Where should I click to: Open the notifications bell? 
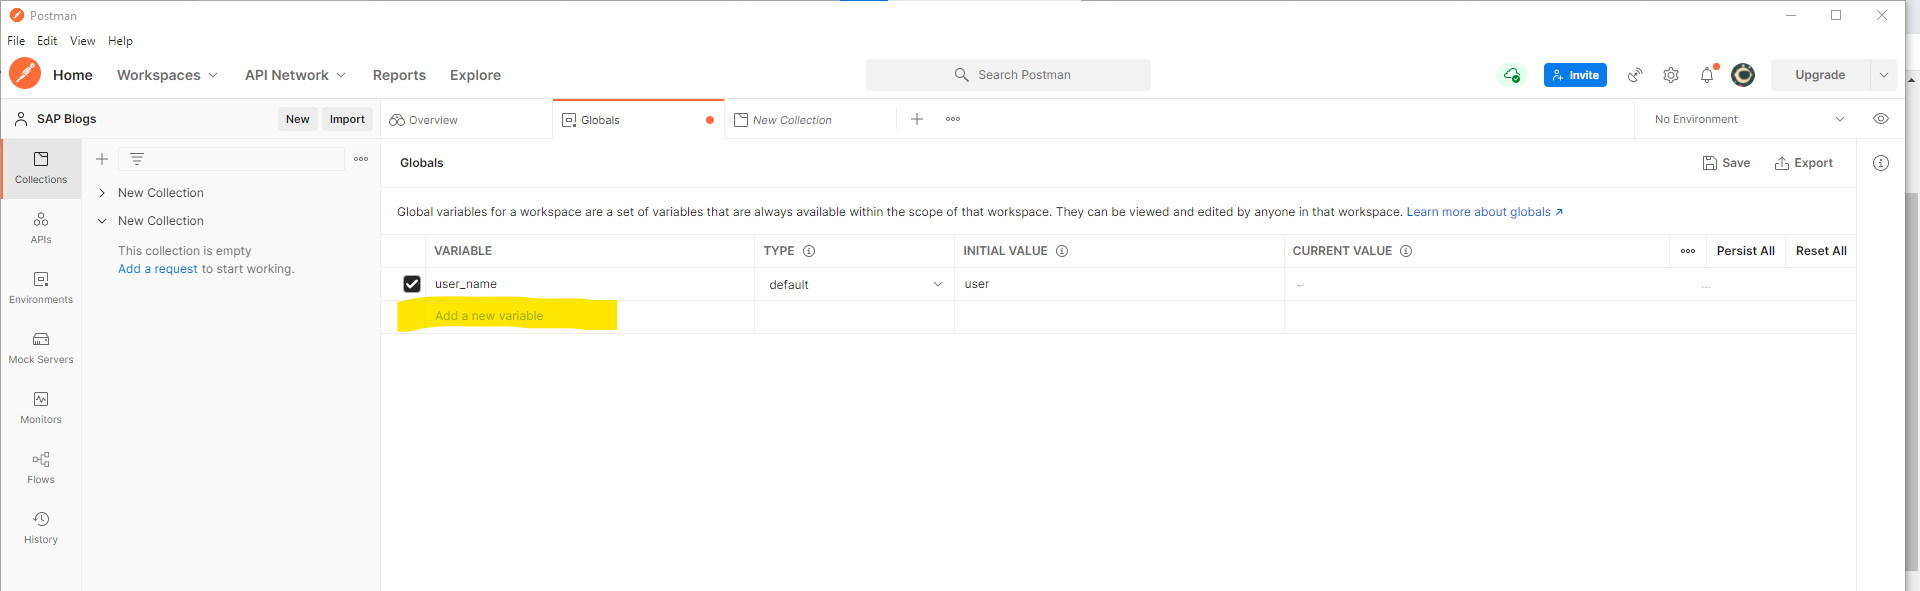[x=1707, y=75]
